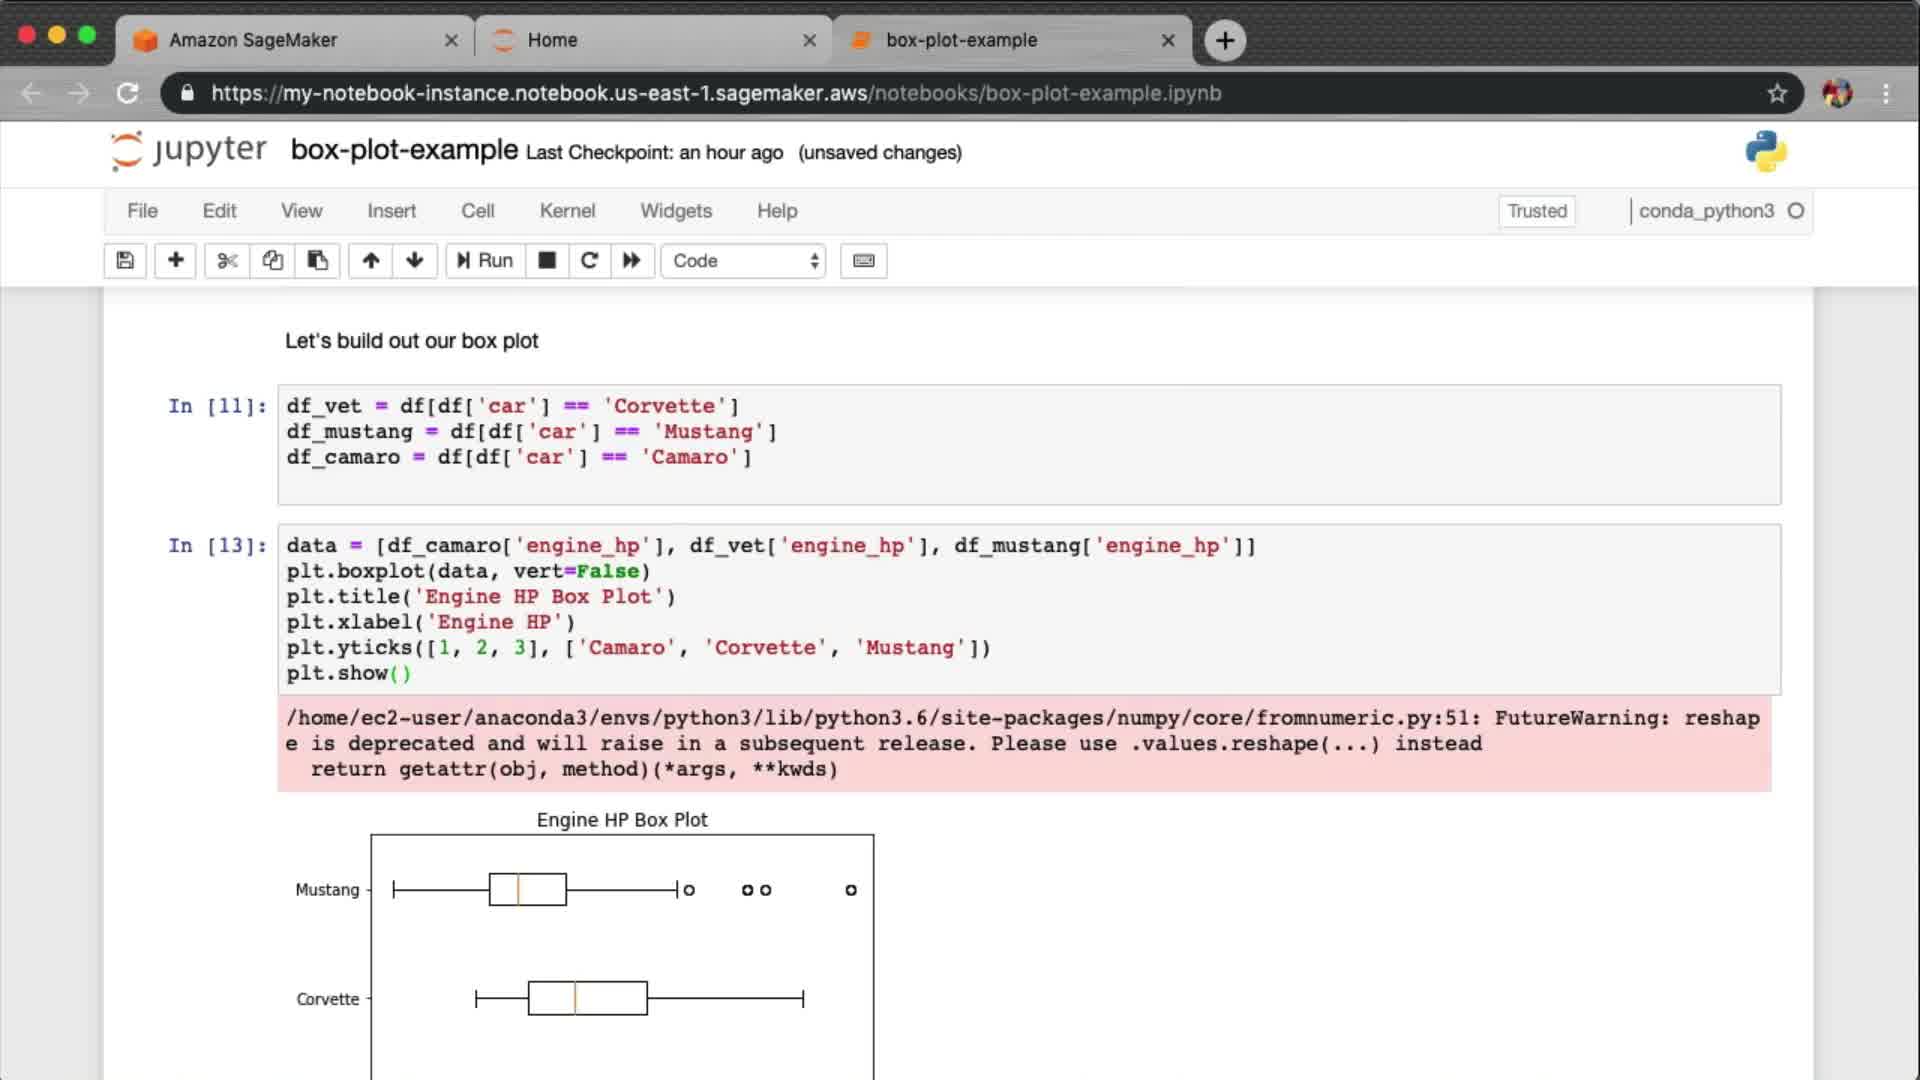Image resolution: width=1920 pixels, height=1080 pixels.
Task: Open the Widgets menu
Action: pos(676,211)
